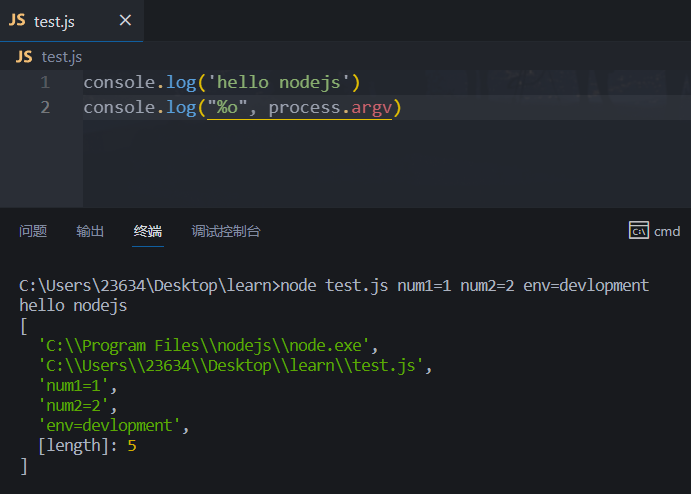Open the 调试控制台 debug console tab

[226, 231]
